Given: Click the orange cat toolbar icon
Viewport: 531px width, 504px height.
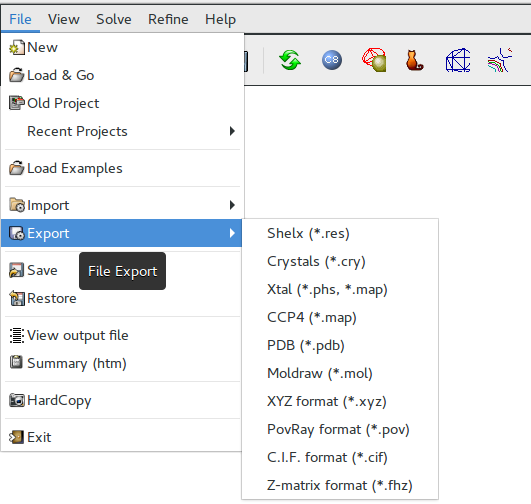Looking at the screenshot, I should (414, 60).
